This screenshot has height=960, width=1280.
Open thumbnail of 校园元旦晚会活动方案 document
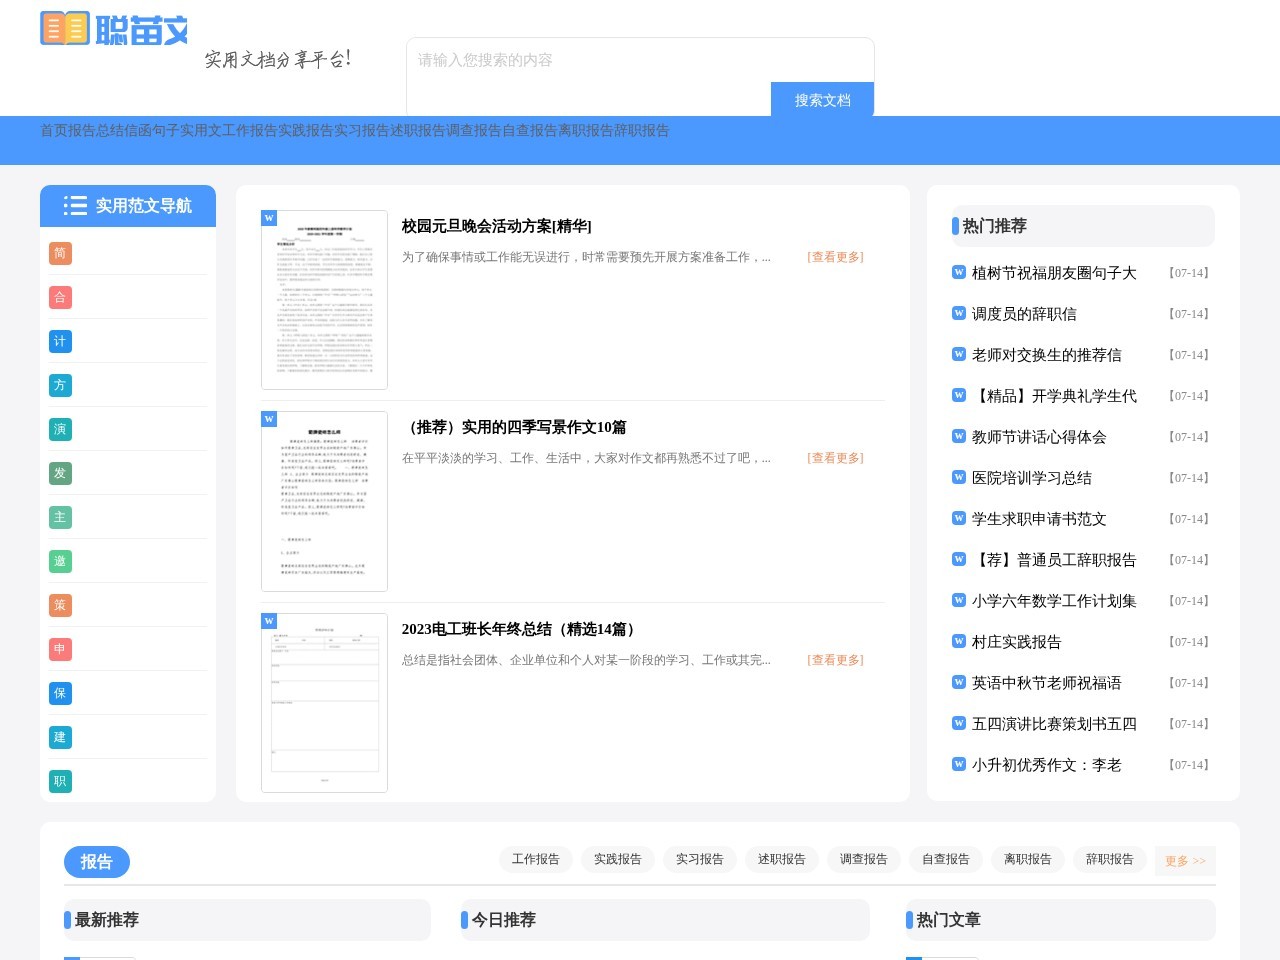click(x=324, y=300)
